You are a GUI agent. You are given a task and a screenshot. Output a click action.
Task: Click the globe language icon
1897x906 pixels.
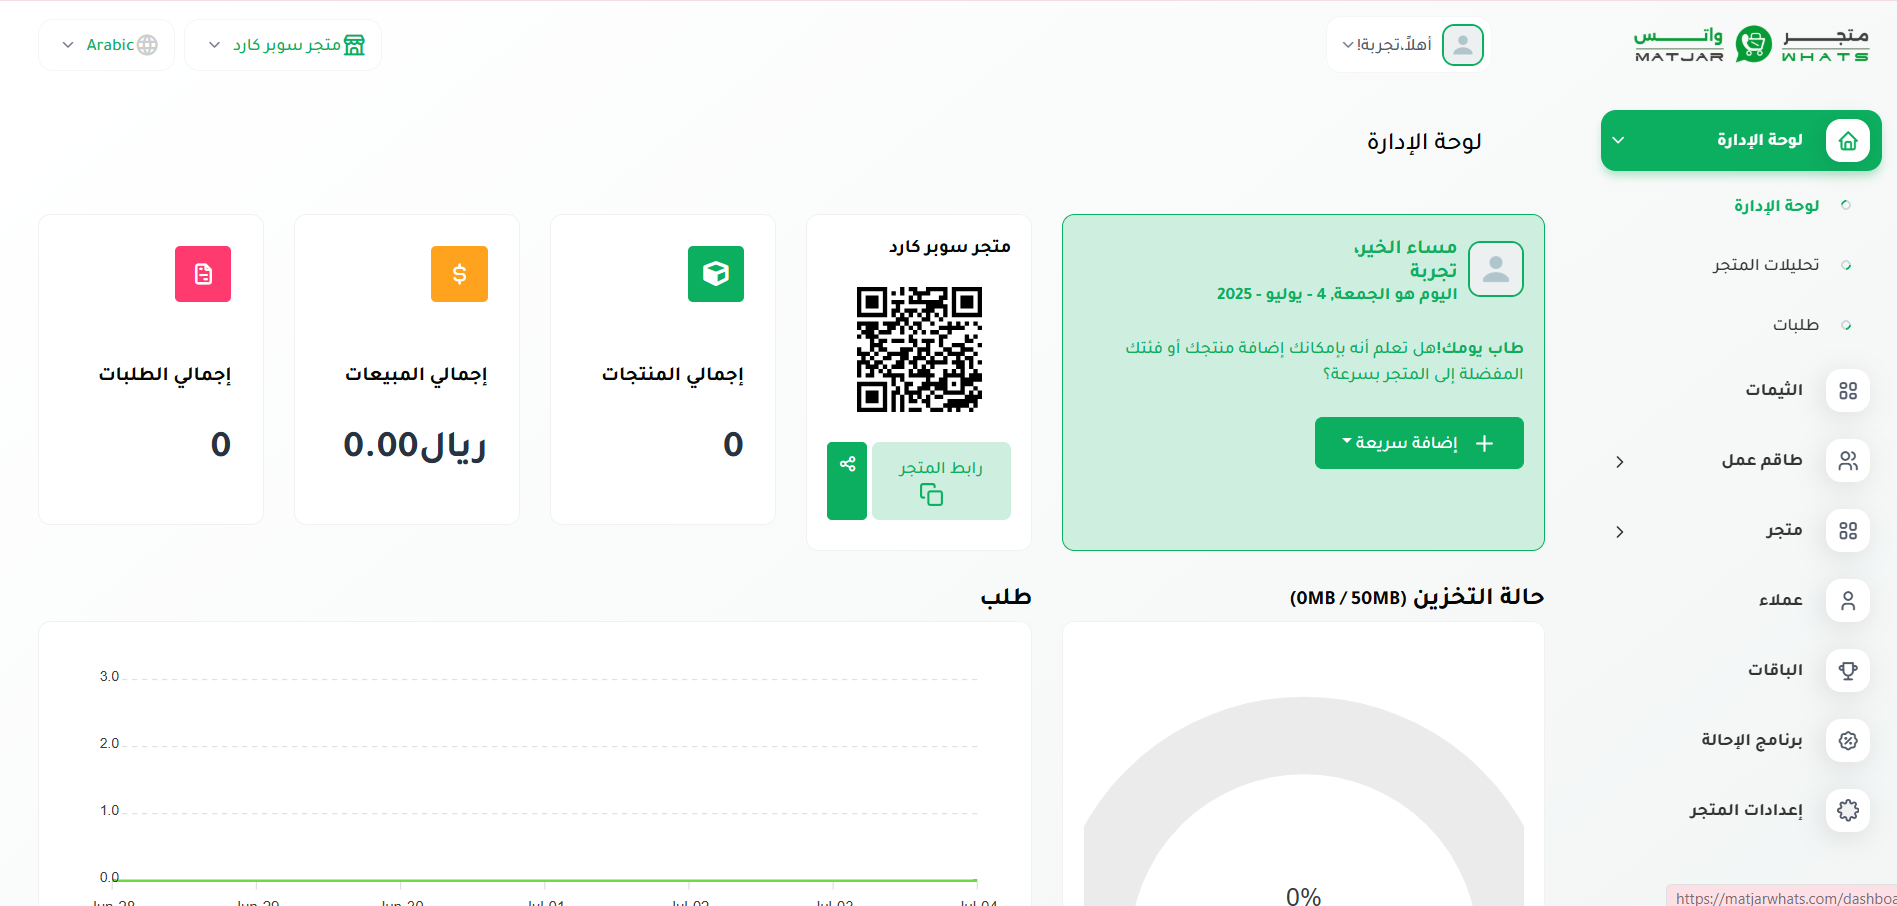pos(147,45)
